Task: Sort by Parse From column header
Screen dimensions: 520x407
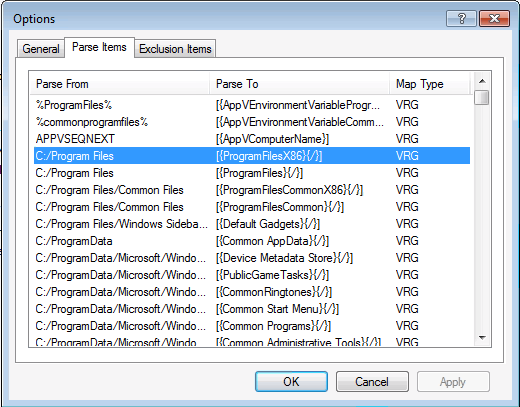Action: 119,84
